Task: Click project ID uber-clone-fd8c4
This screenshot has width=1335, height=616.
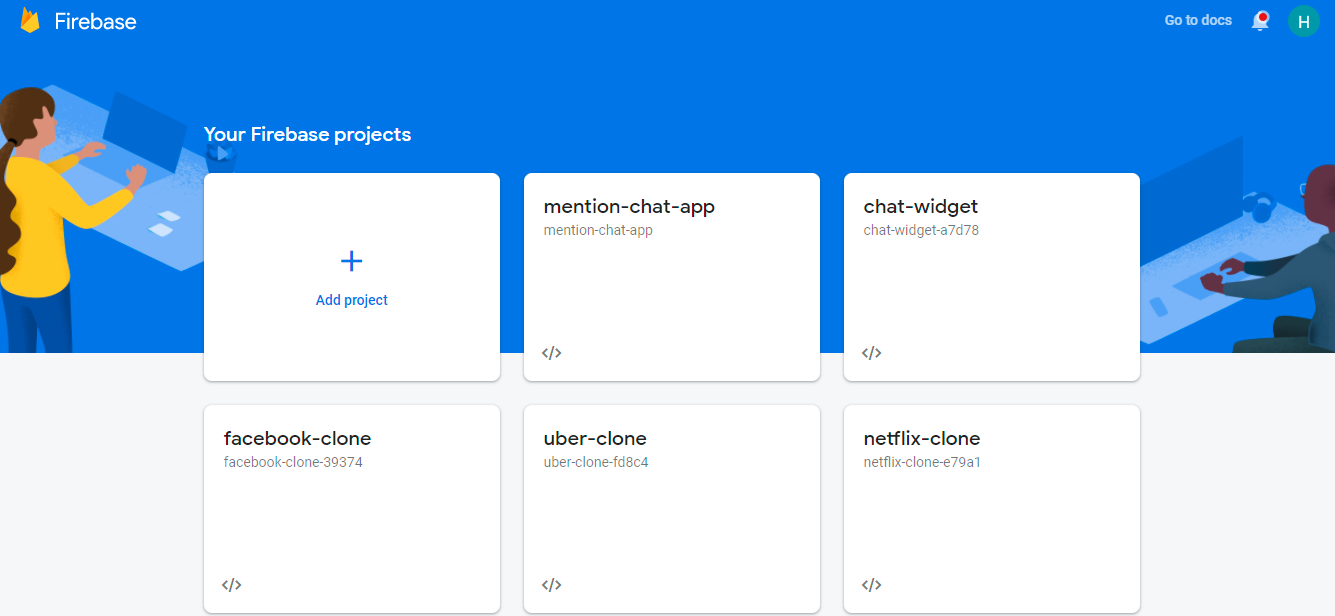Action: click(x=596, y=462)
